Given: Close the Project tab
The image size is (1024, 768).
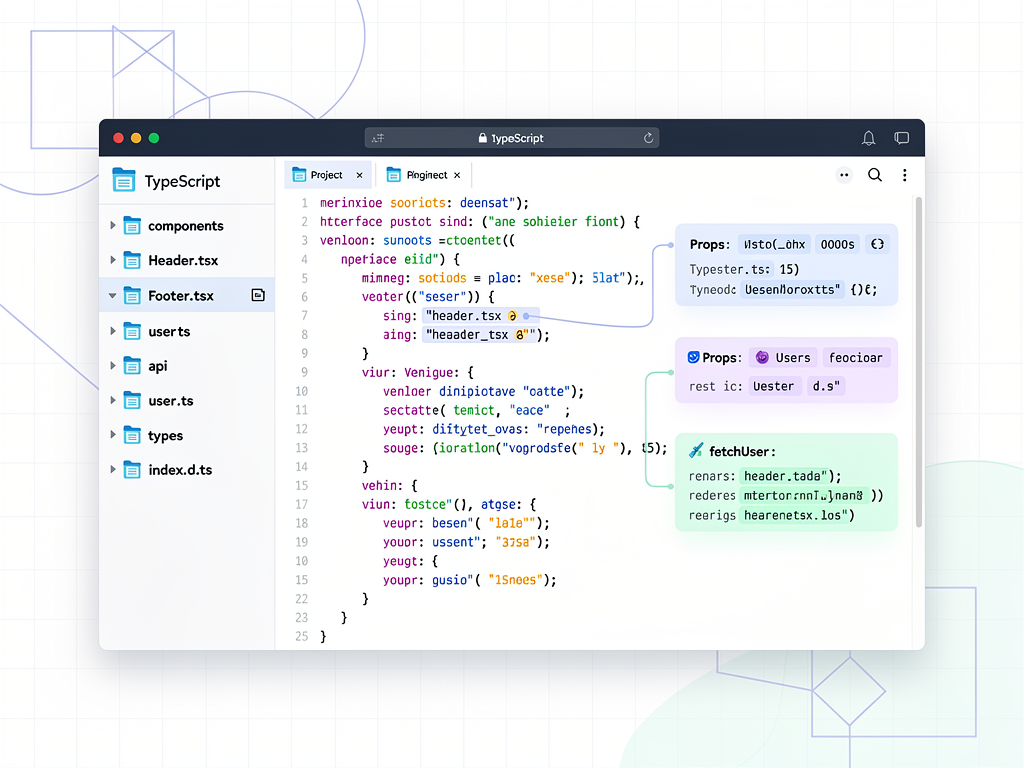Looking at the screenshot, I should [359, 175].
